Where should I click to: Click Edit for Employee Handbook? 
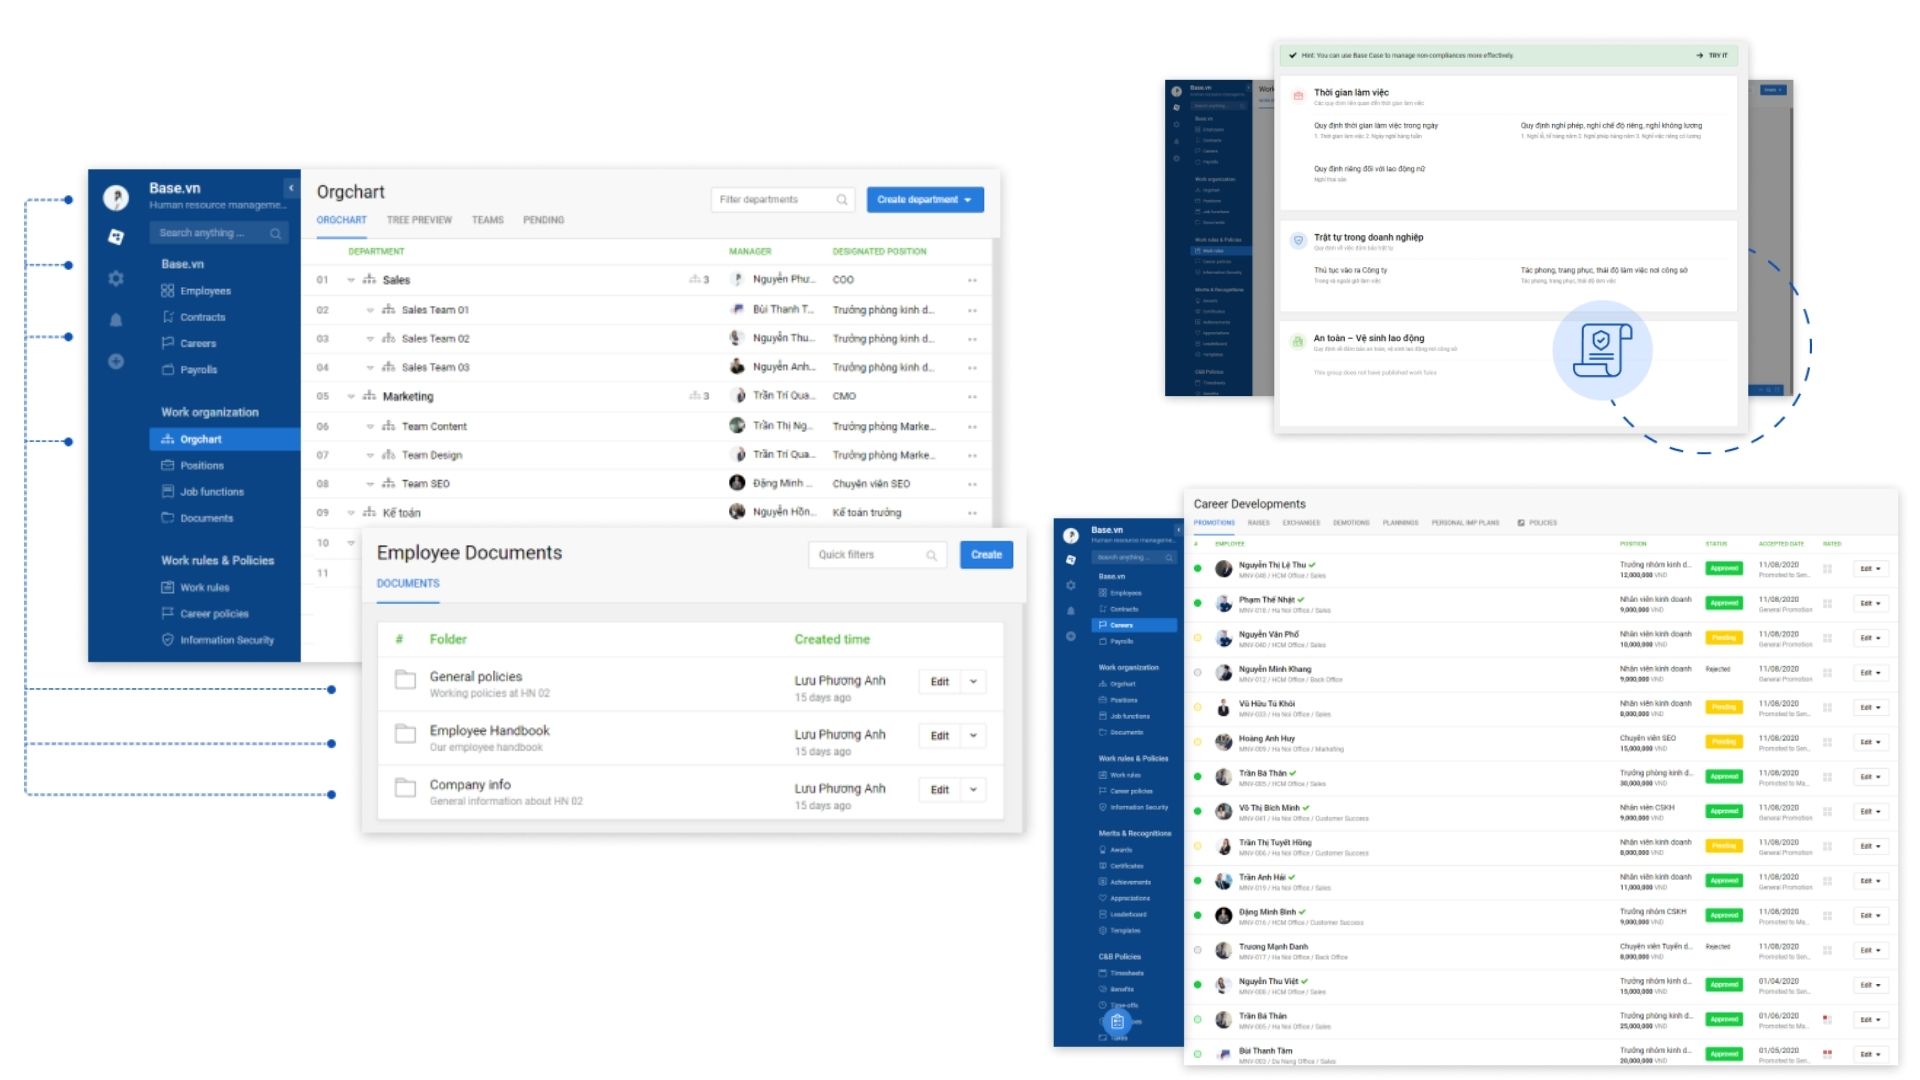pos(940,736)
